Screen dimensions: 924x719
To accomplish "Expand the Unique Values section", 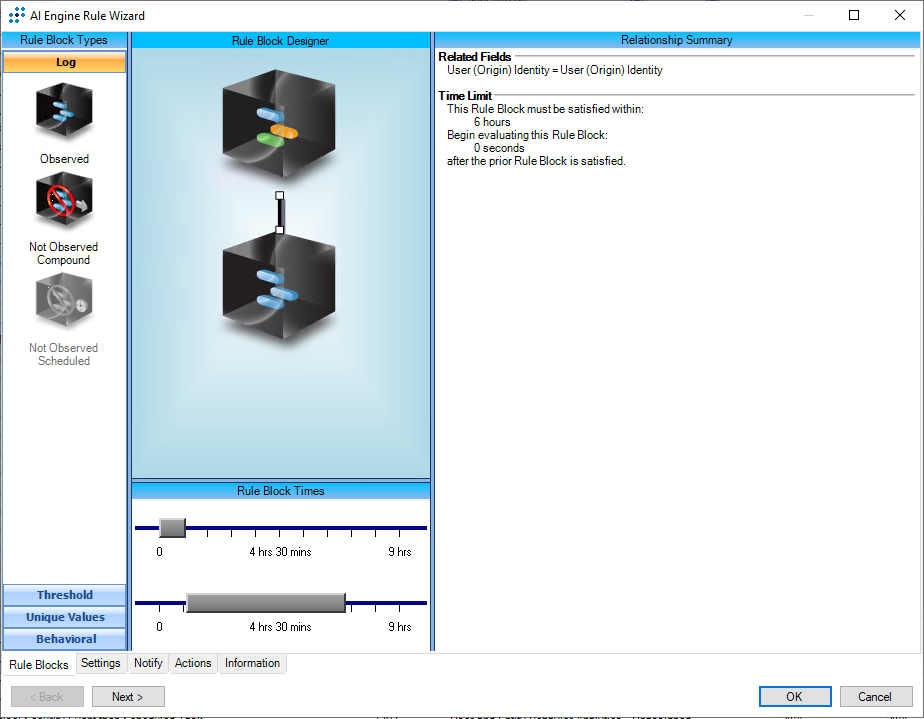I will pos(65,617).
